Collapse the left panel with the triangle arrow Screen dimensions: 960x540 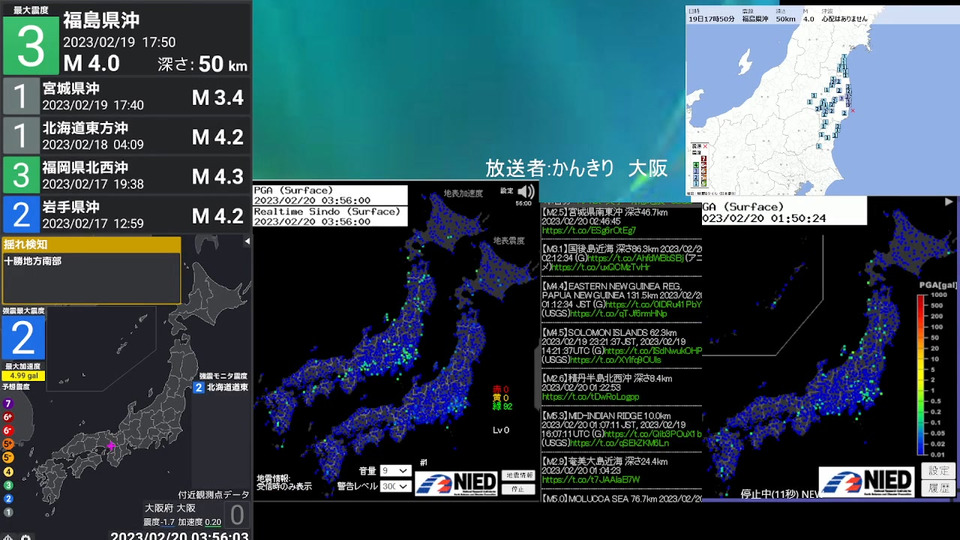coord(247,241)
